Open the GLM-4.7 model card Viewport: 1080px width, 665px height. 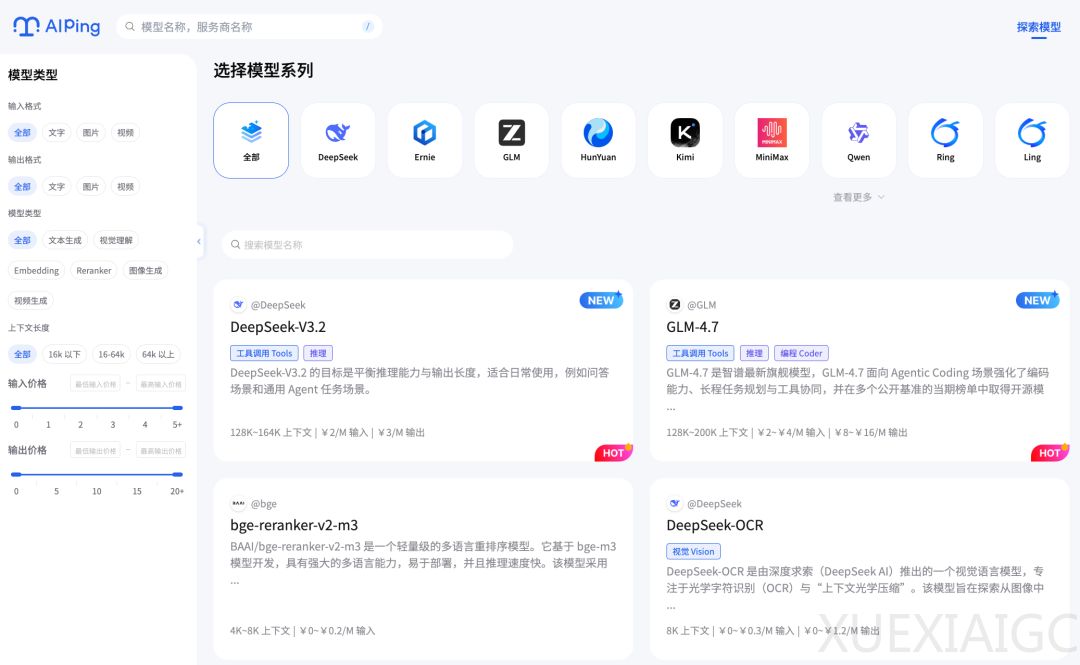[x=861, y=370]
